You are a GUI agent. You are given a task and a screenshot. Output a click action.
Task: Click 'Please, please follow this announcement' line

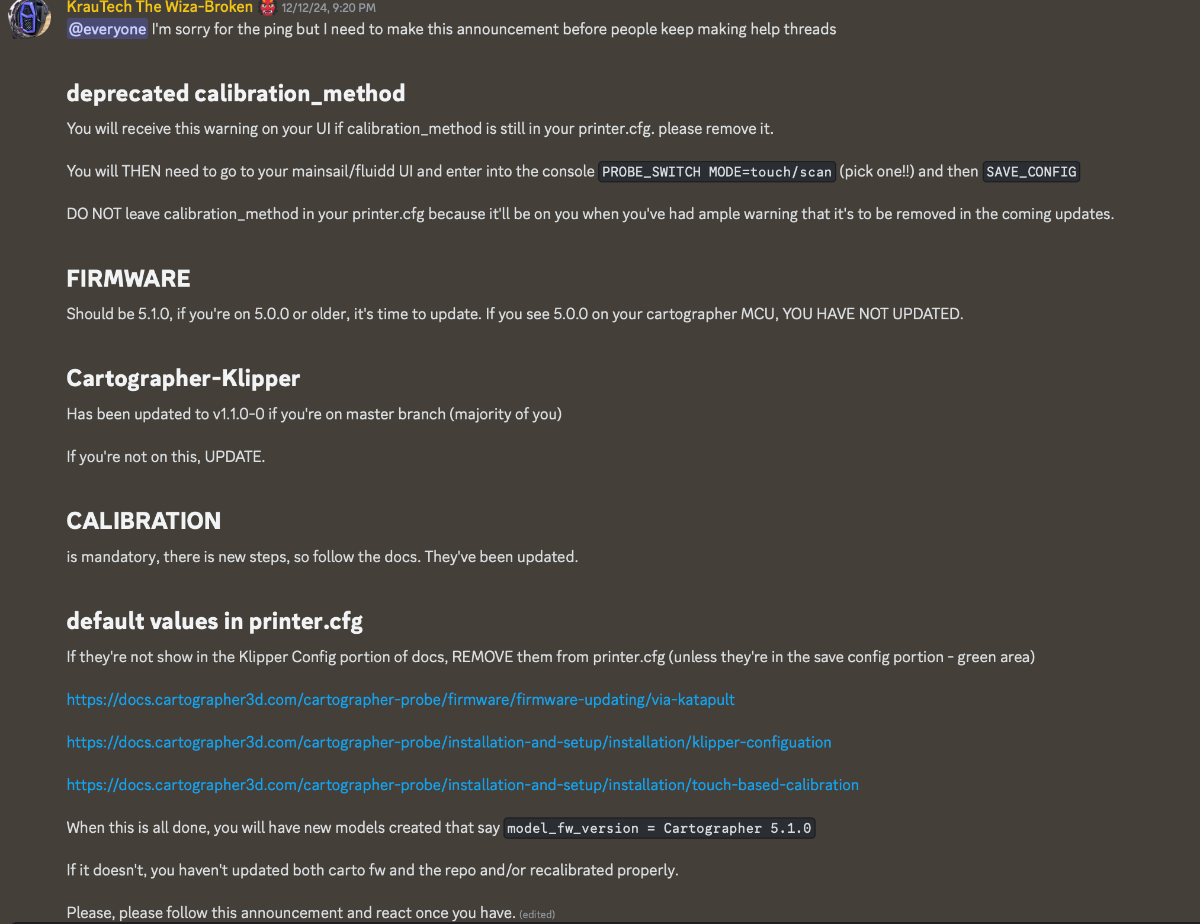291,913
